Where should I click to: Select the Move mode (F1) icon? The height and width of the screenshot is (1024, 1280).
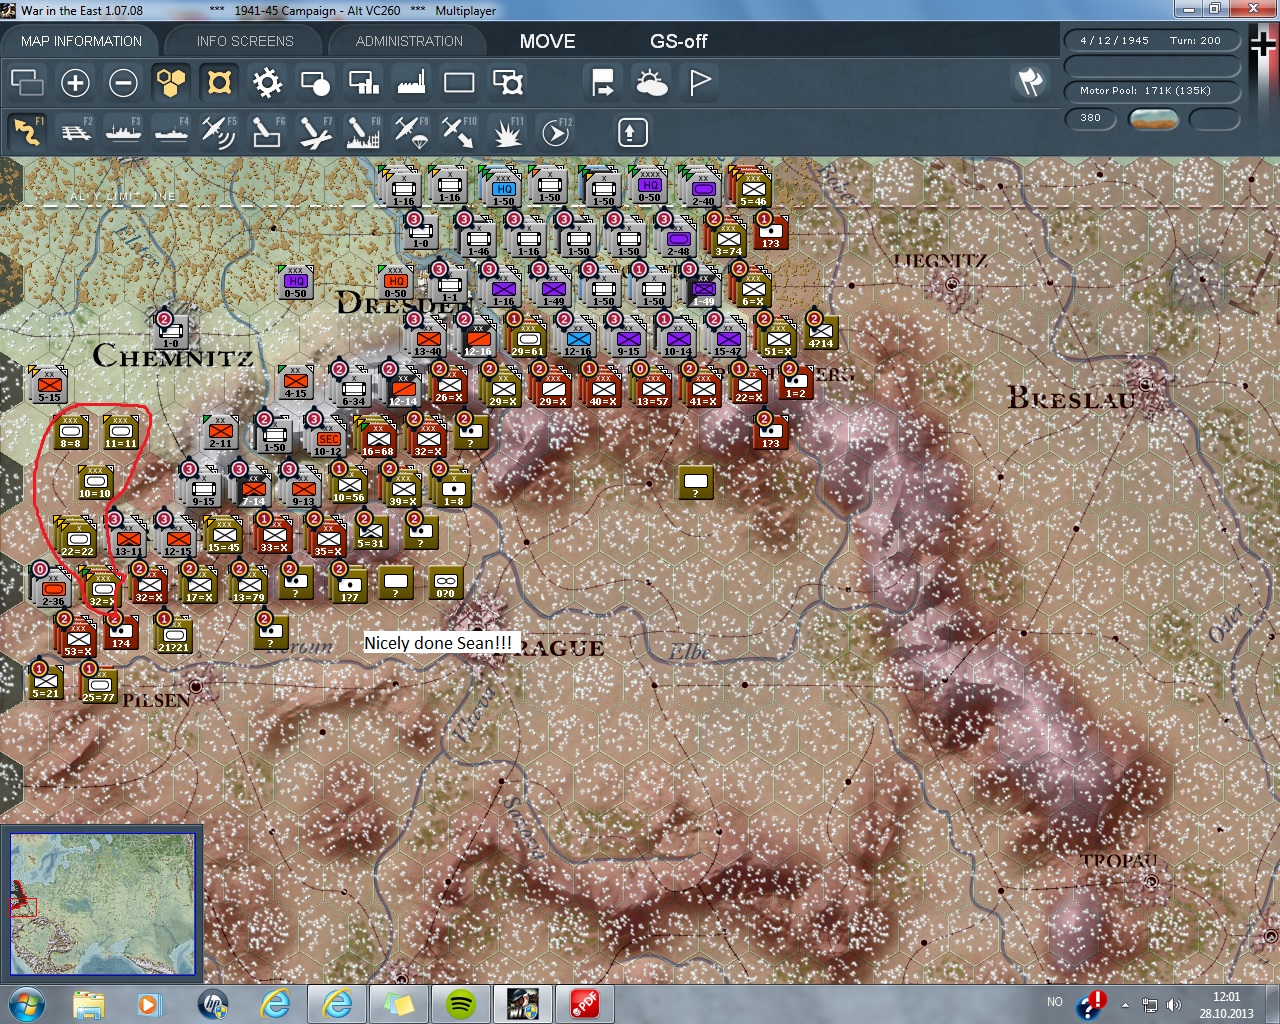(27, 132)
